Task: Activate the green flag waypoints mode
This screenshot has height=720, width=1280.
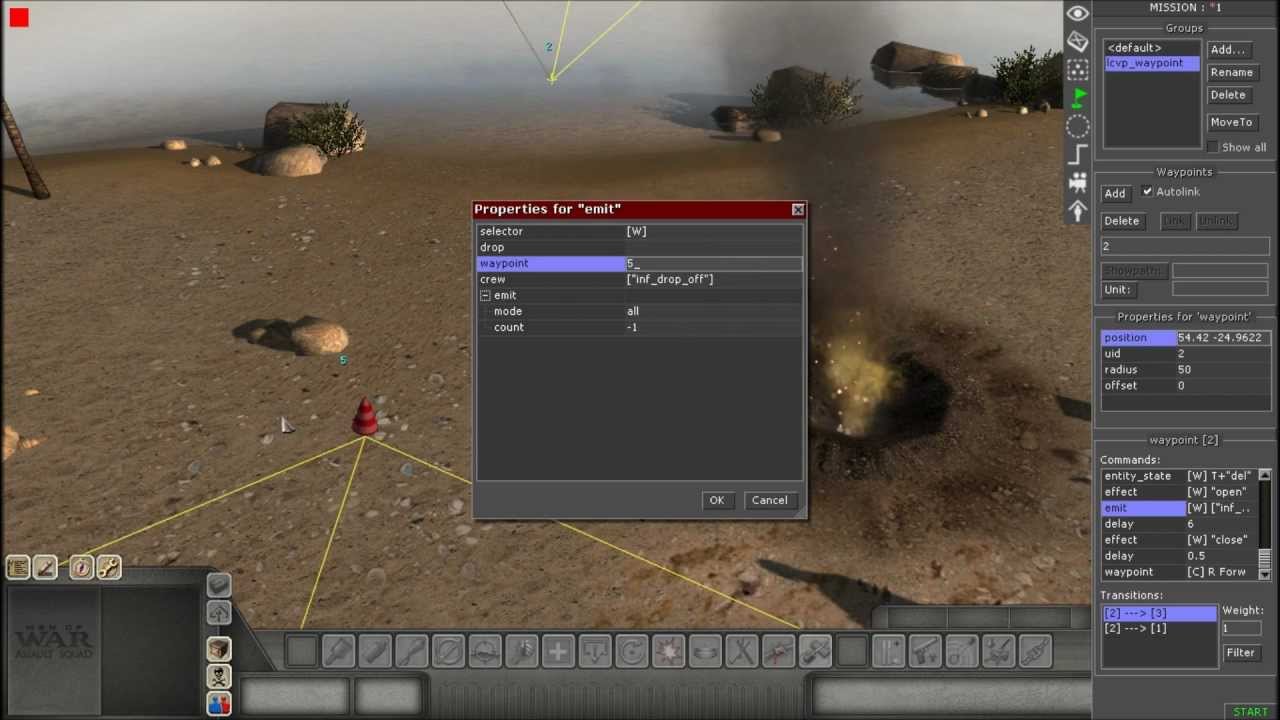Action: 1078,98
